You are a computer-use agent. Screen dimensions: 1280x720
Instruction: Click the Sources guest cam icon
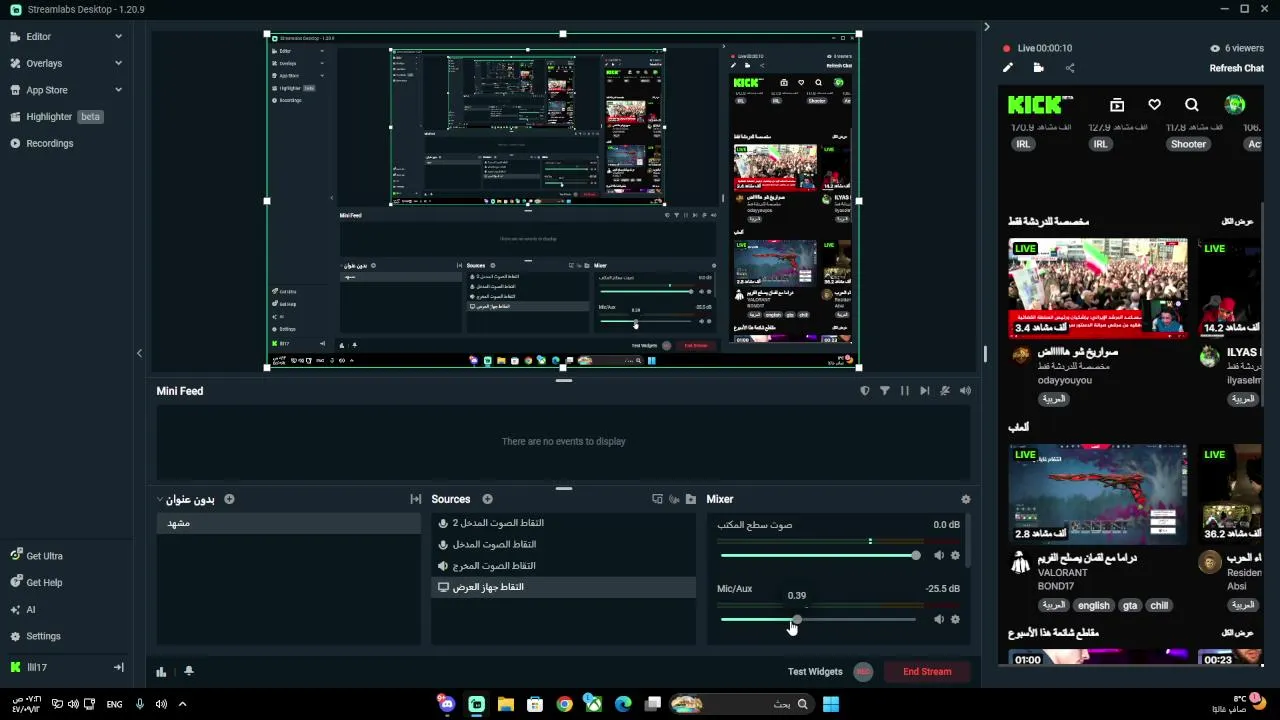coord(674,499)
